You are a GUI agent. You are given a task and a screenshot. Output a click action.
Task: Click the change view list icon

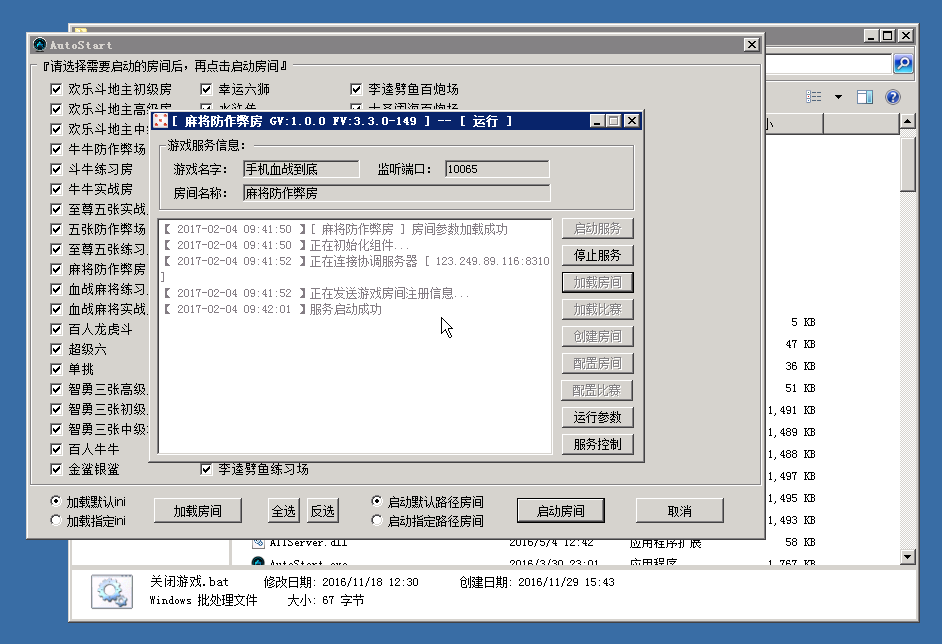[x=814, y=97]
